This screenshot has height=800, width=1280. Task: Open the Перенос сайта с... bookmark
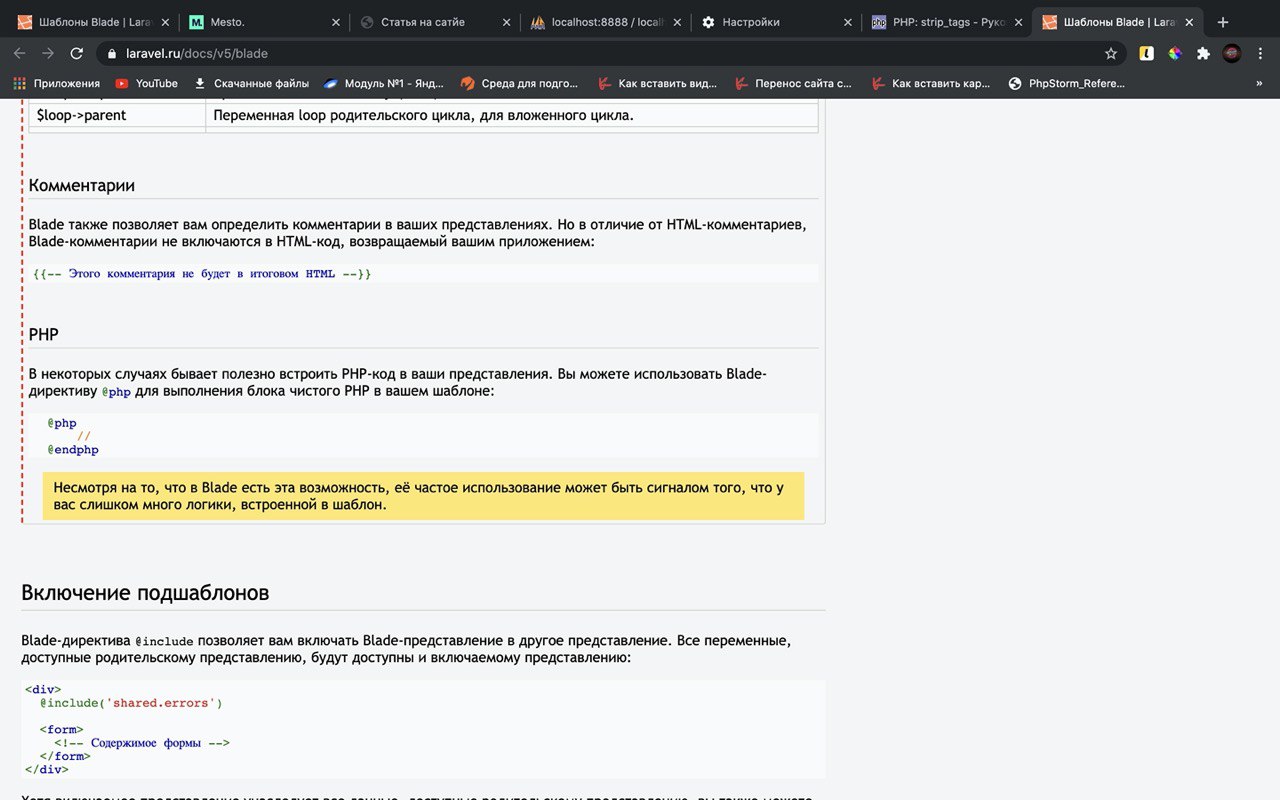793,84
